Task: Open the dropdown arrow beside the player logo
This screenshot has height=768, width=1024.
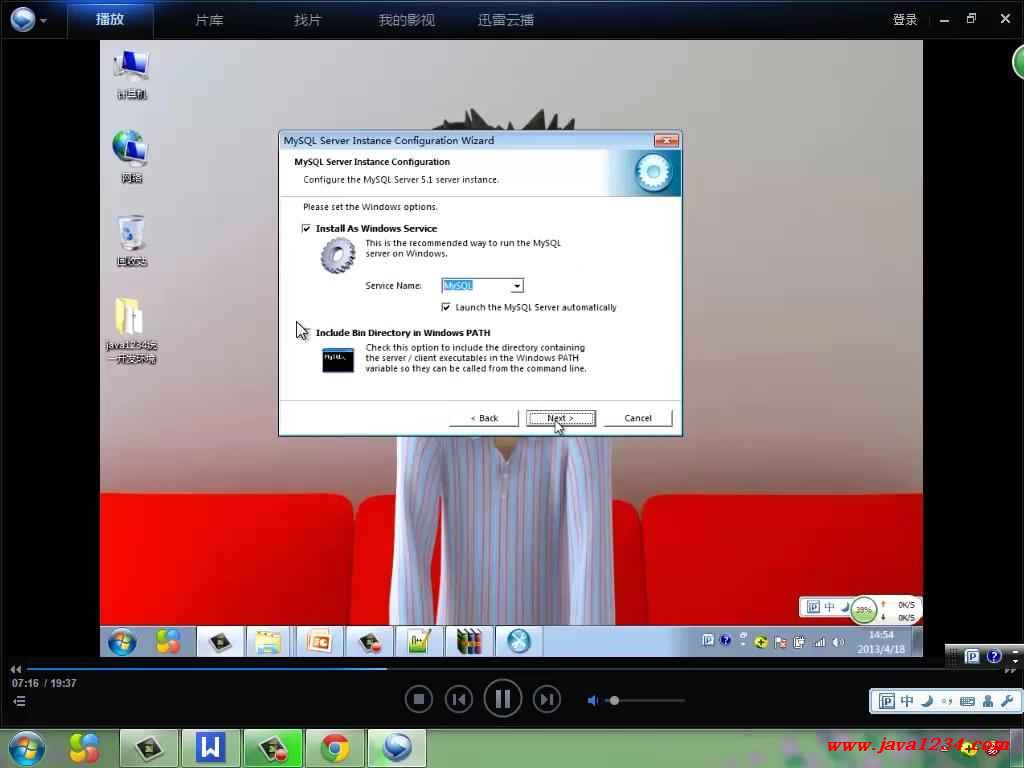Action: (x=44, y=20)
